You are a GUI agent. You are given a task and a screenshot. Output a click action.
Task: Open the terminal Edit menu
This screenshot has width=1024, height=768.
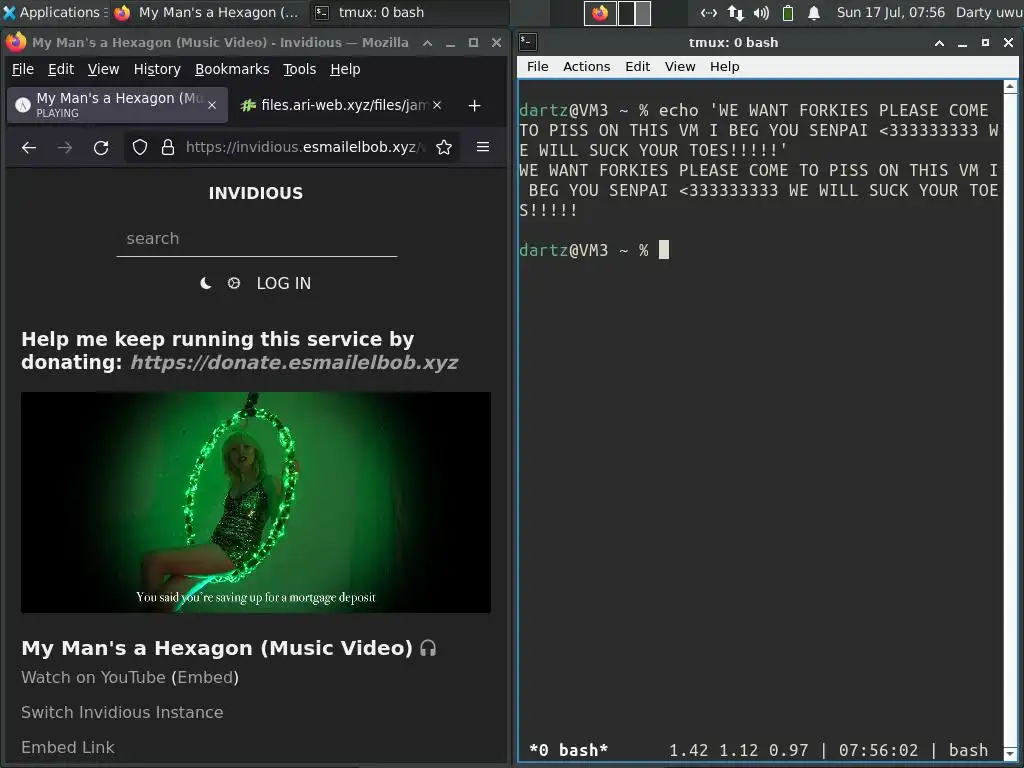tap(637, 67)
